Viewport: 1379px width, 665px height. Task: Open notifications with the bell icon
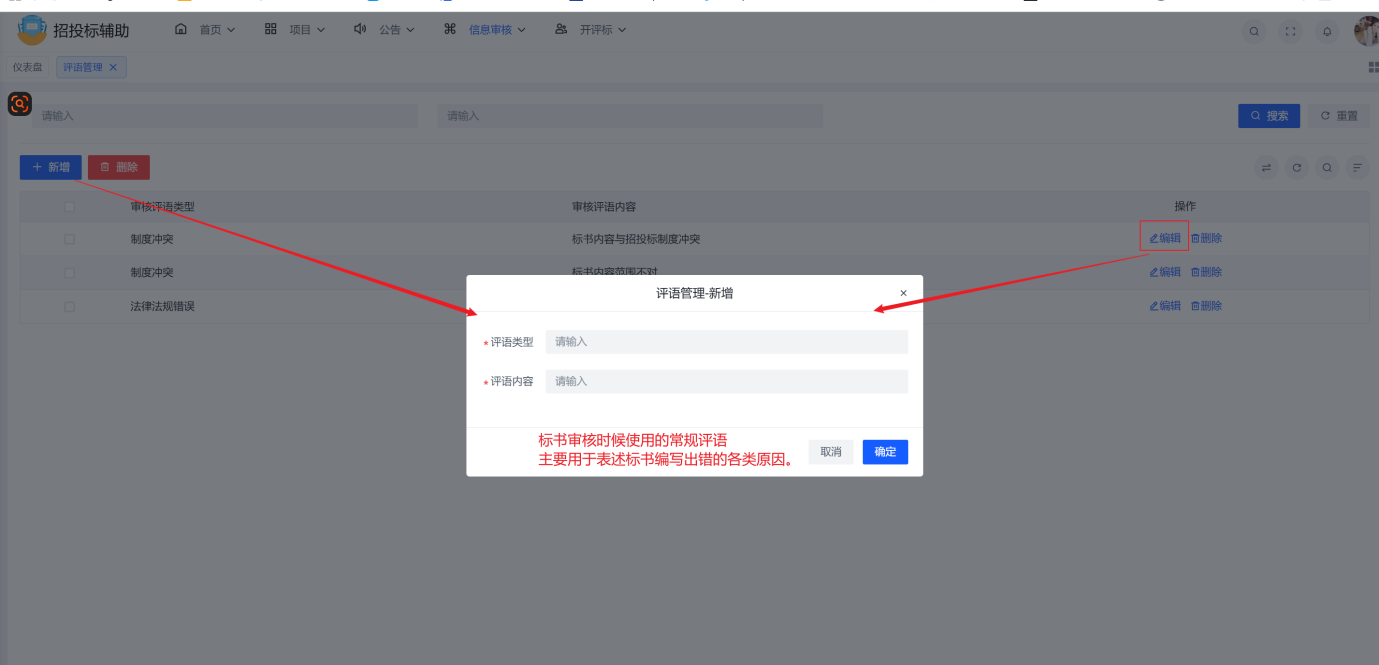[x=1327, y=31]
